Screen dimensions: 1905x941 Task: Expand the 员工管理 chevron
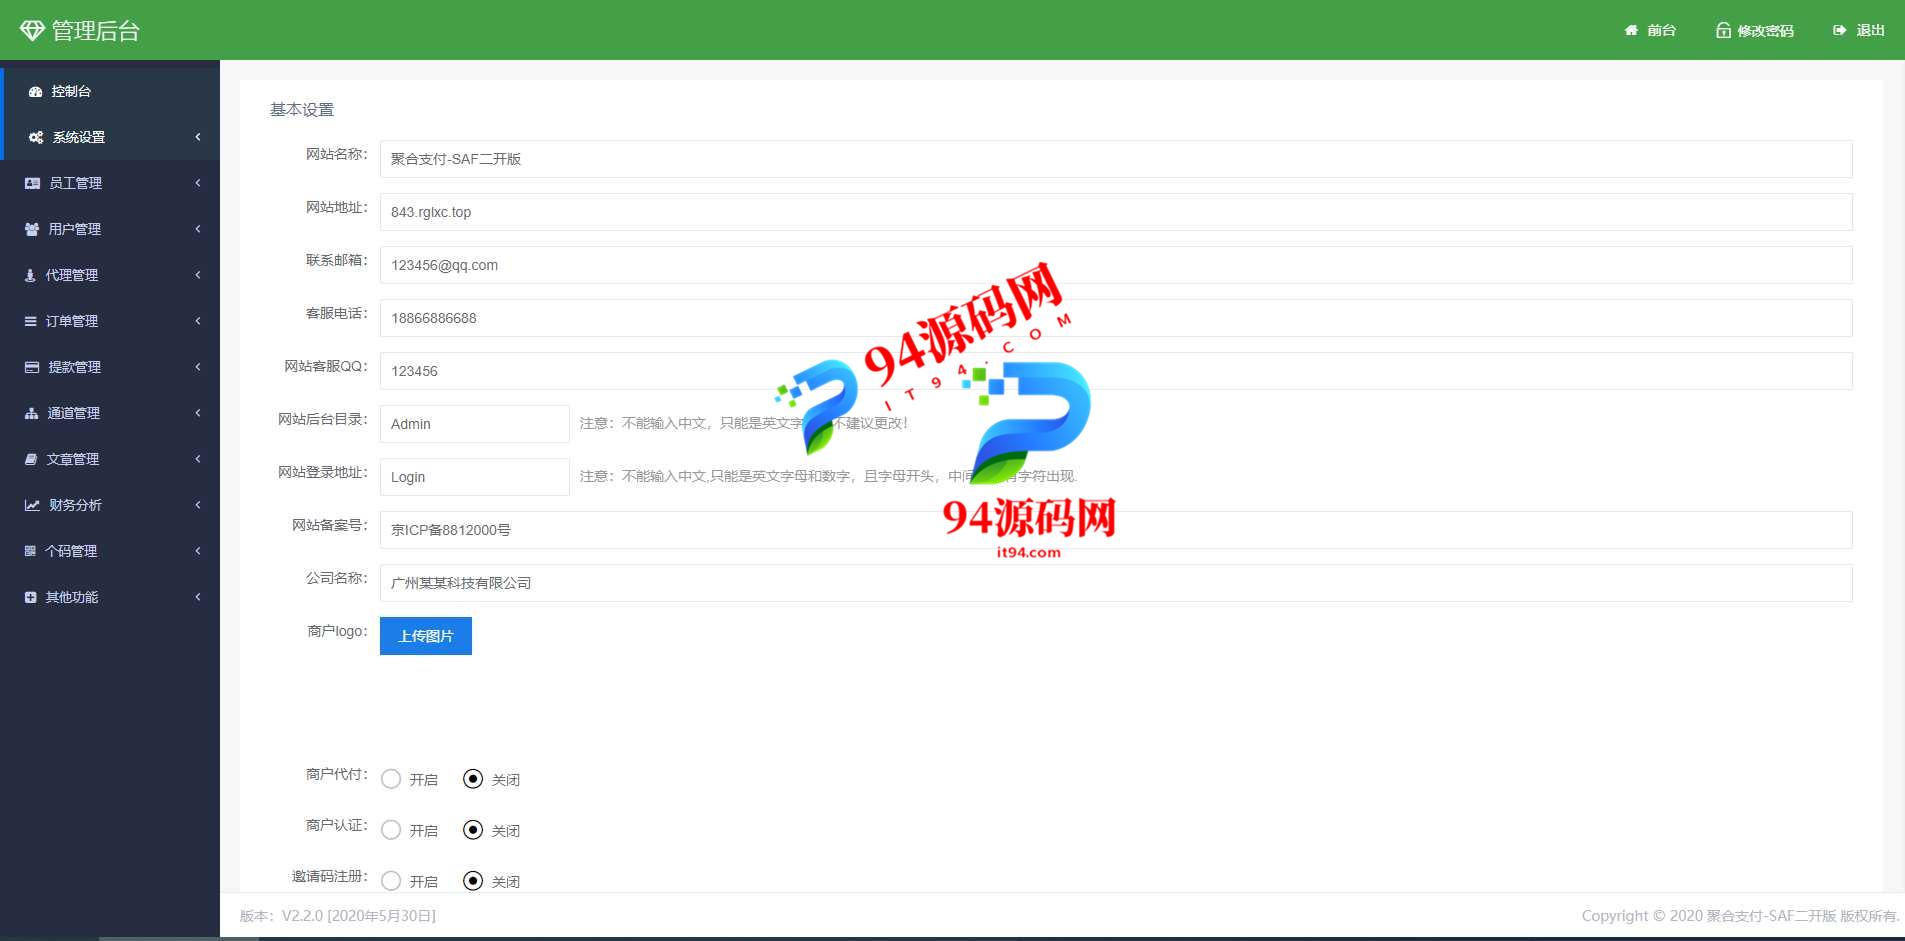point(198,183)
